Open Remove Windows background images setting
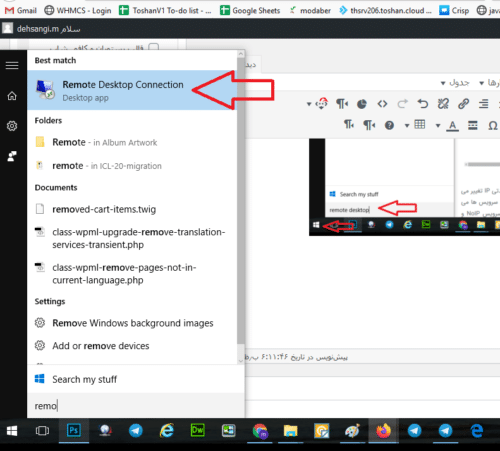Image resolution: width=500 pixels, height=451 pixels. pos(132,323)
